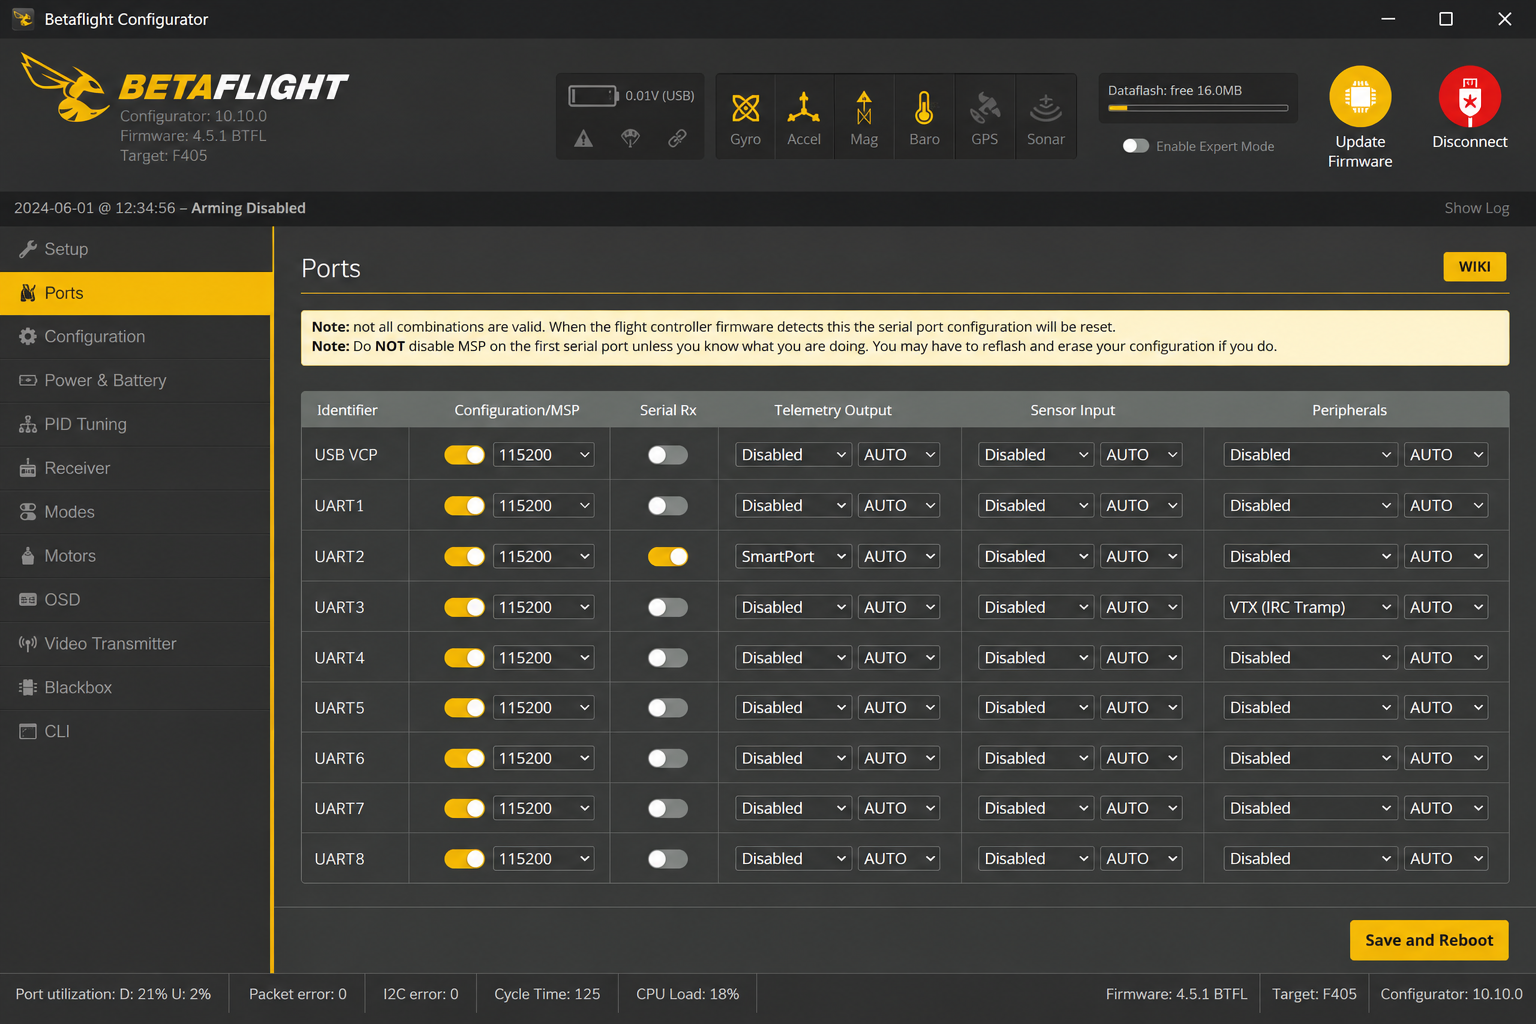
Task: Click the OSD screen icon
Action: [x=28, y=600]
